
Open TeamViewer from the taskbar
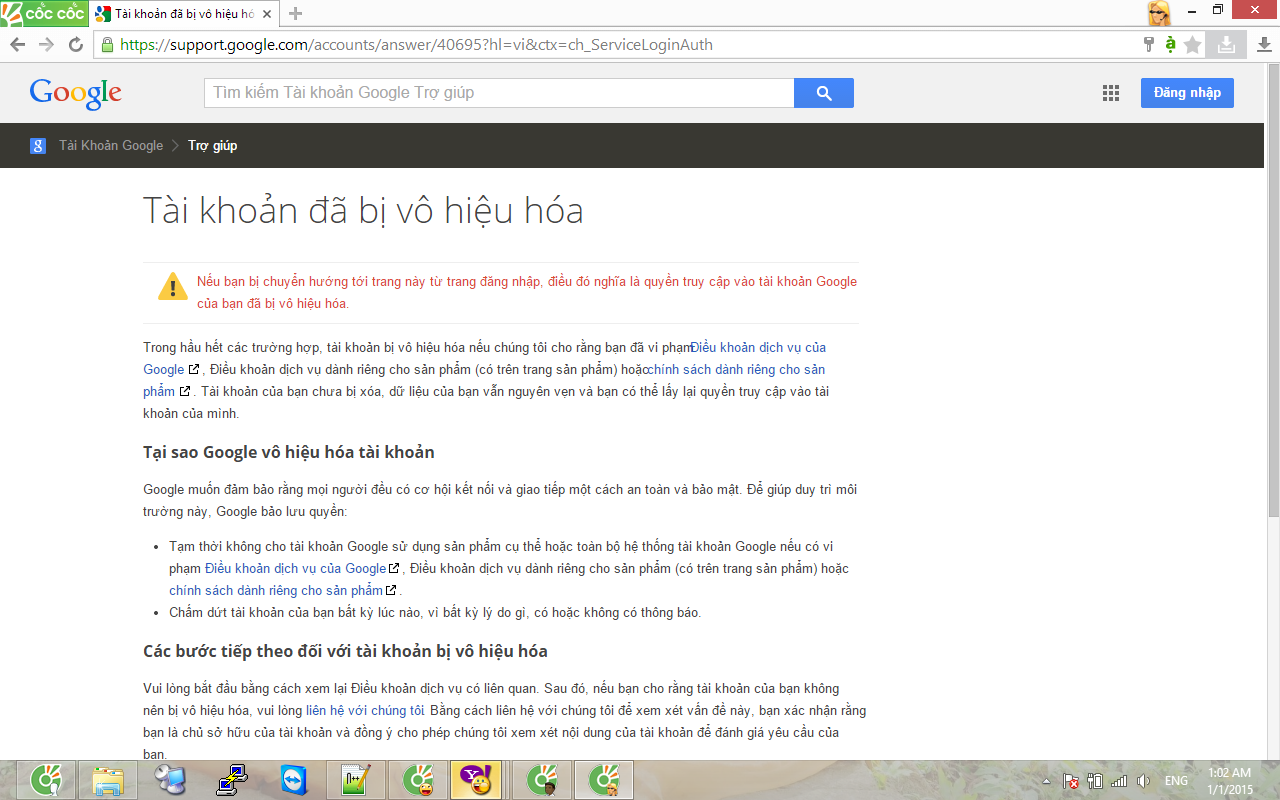(x=295, y=780)
